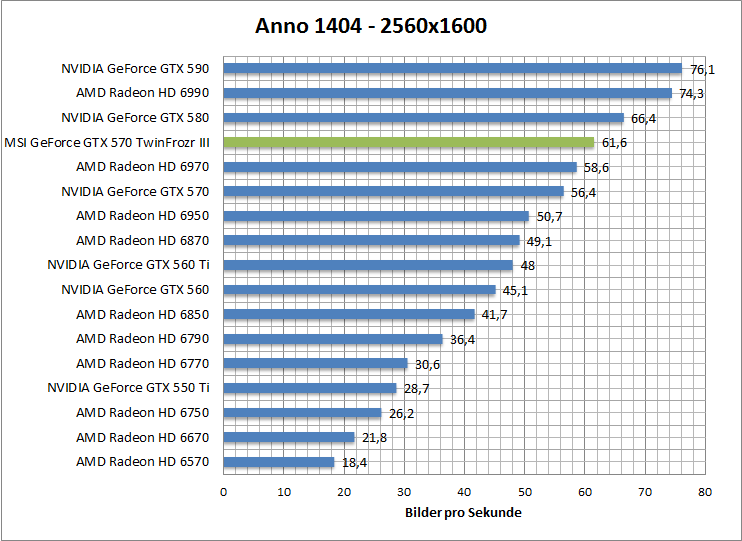Viewport: 742px width, 541px height.
Task: Click the axis title 'Bilder pro Sekunde'
Action: pos(463,513)
